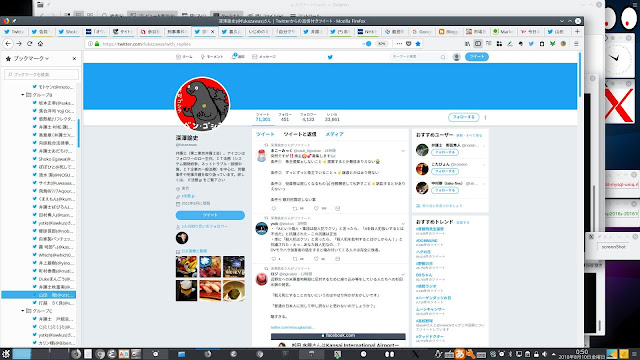This screenshot has width=640, height=360.
Task: Open Moments in the Twitter nav bar
Action: pyautogui.click(x=212, y=57)
